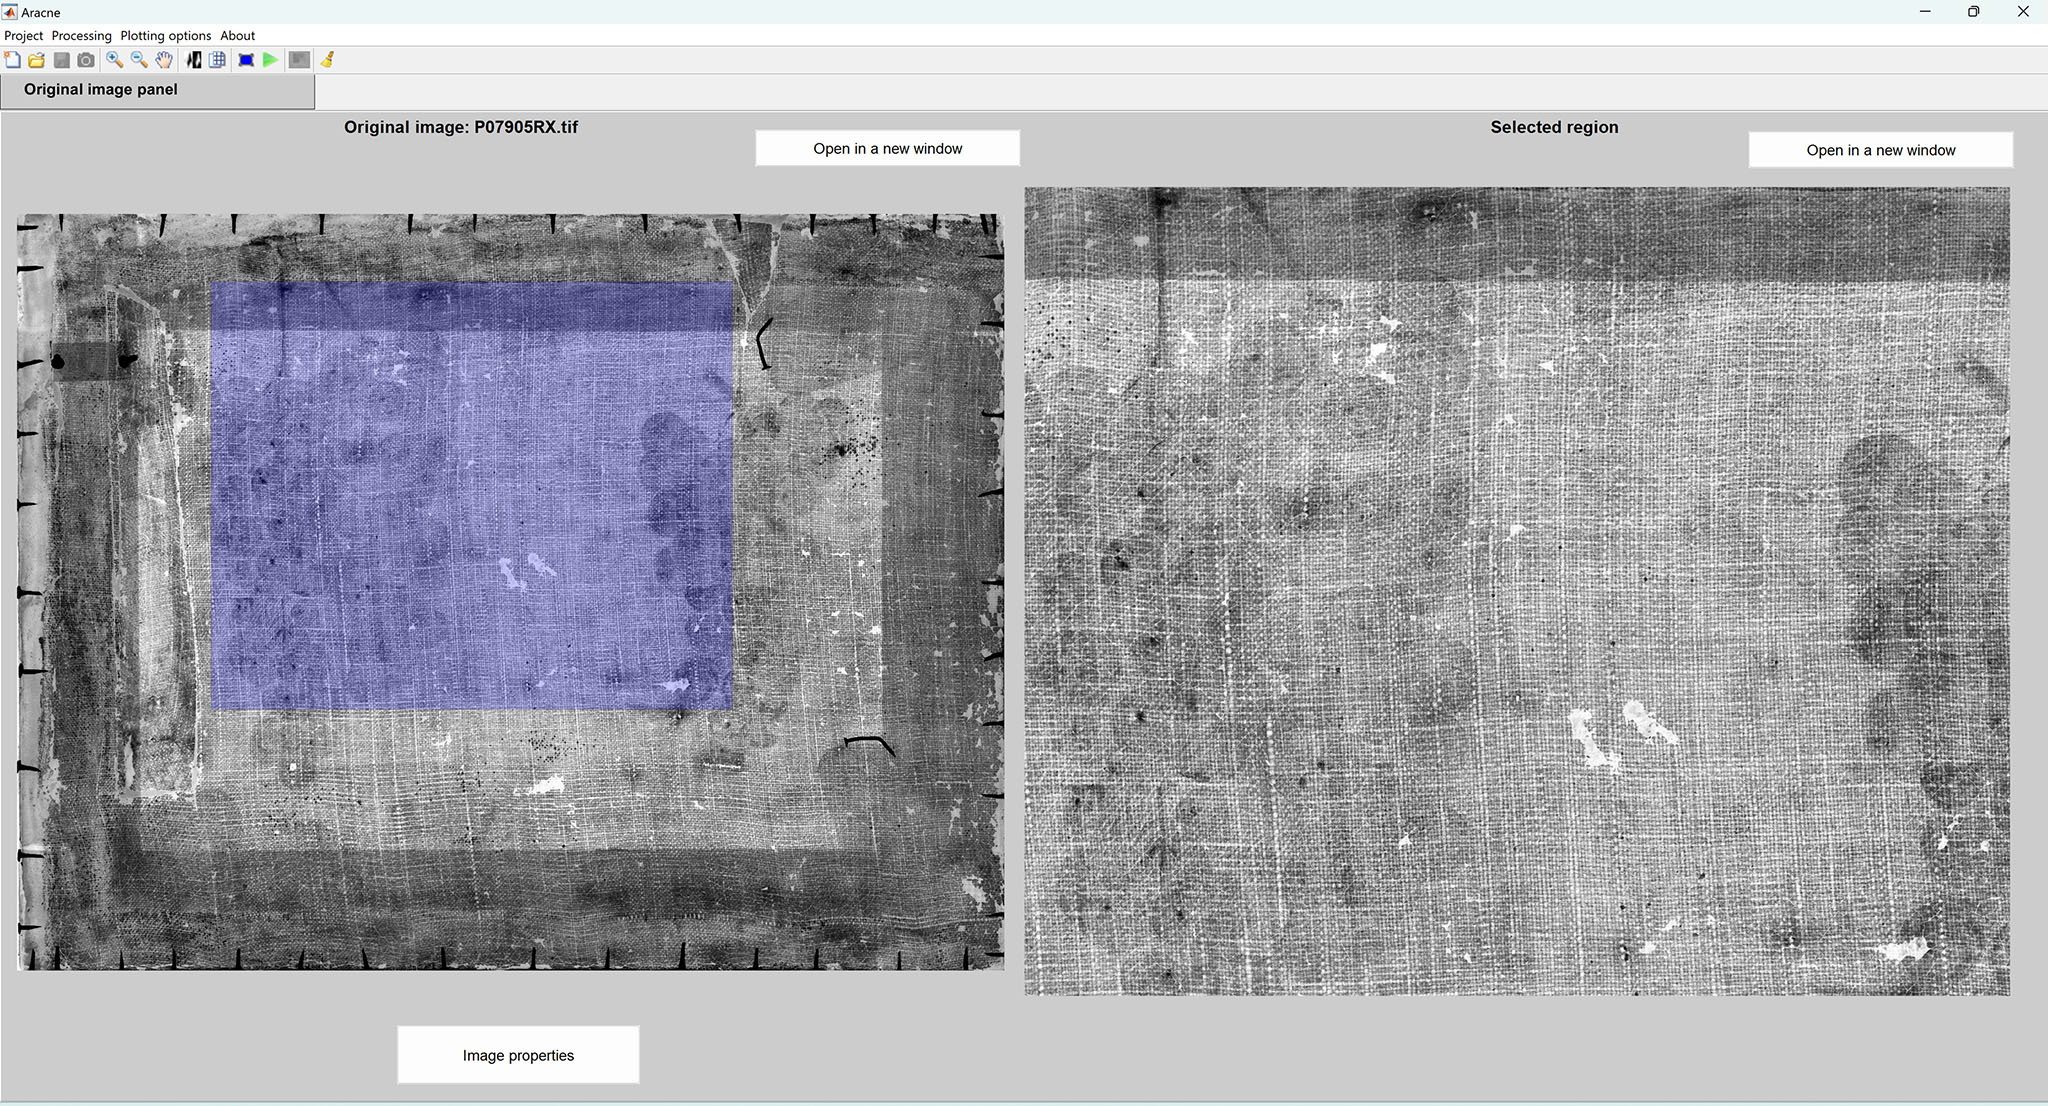Click the selected region preview image

point(1517,591)
